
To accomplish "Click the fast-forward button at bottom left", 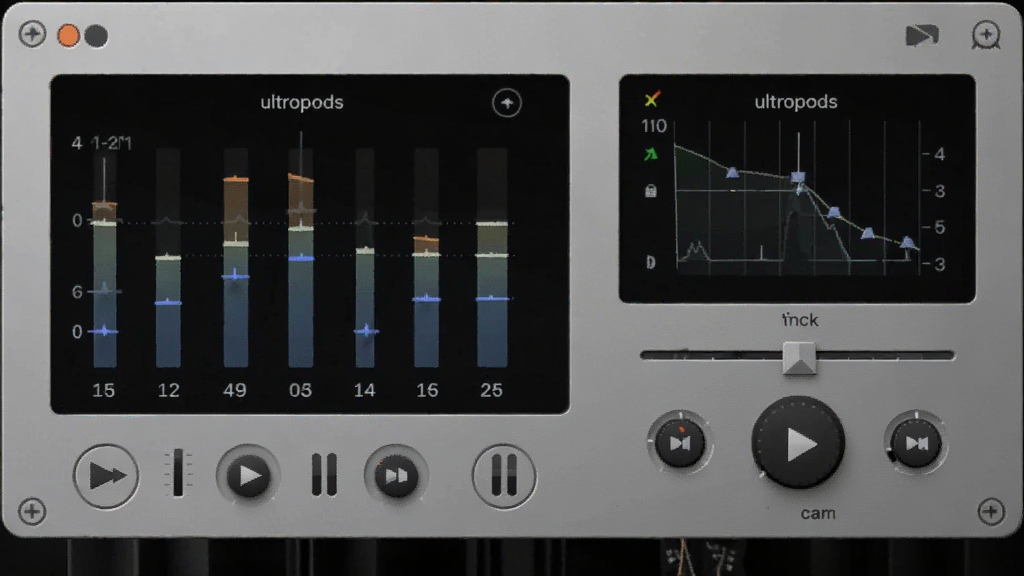I will 106,475.
